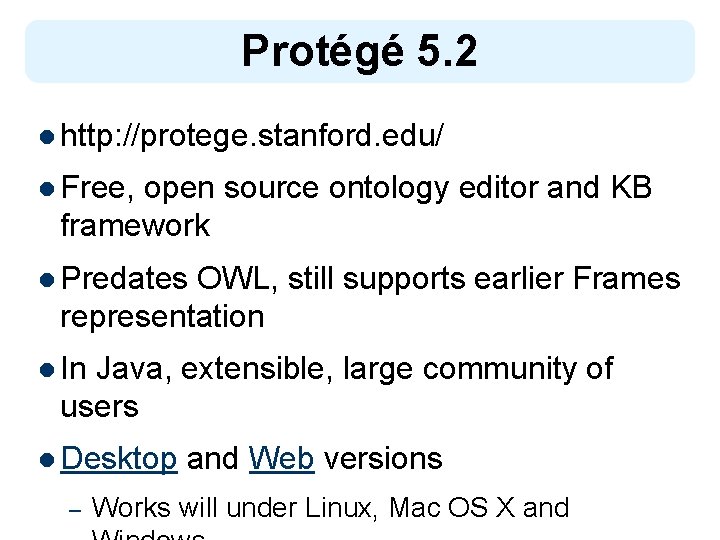Click the word 'users'
Viewport: 720px width, 540px height.
pyautogui.click(x=100, y=406)
